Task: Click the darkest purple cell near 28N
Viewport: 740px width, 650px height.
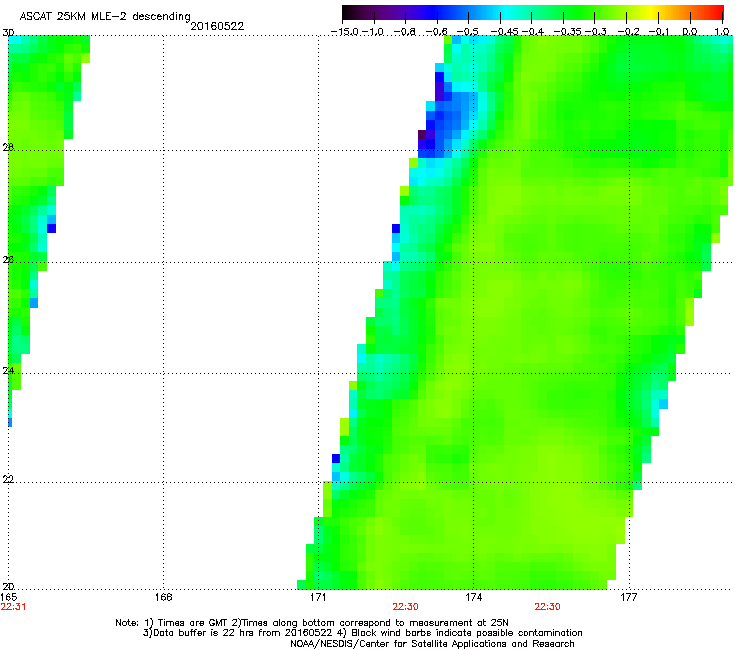Action: [422, 135]
